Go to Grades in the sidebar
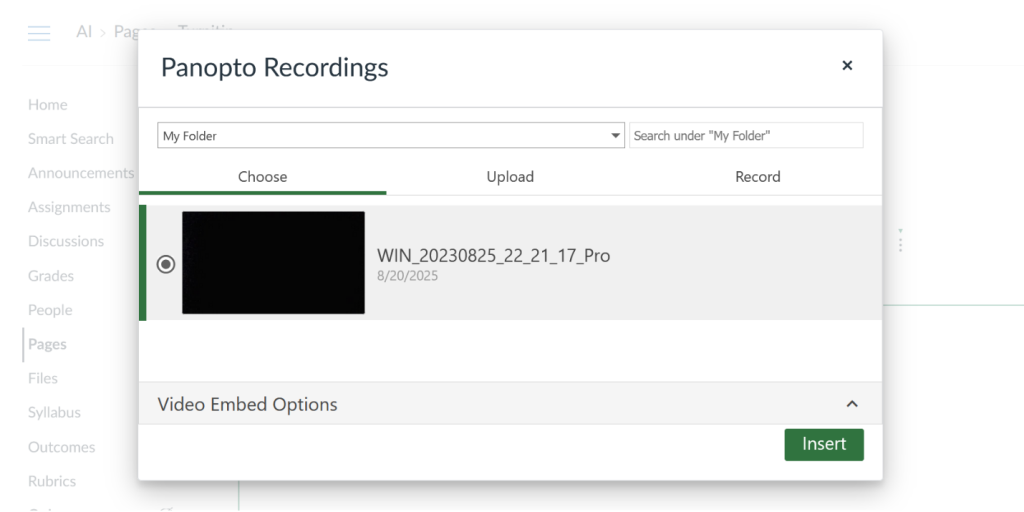The height and width of the screenshot is (512, 1024). 51,276
